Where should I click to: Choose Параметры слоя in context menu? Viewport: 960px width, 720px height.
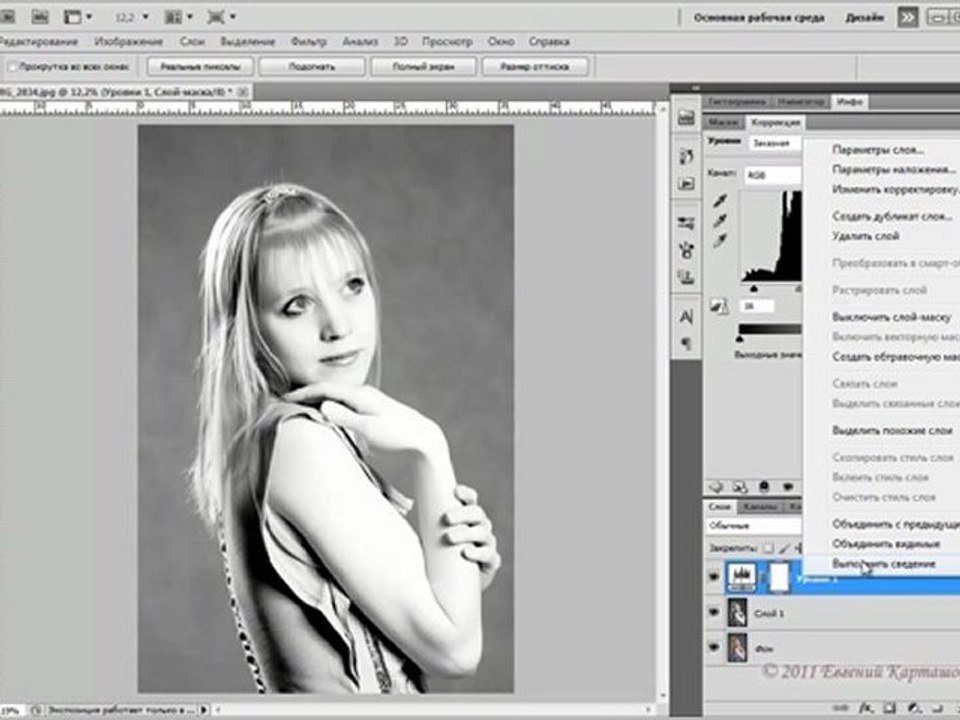[878, 149]
